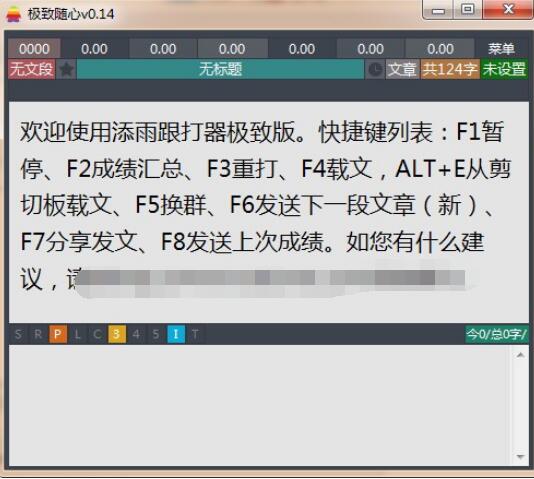Click the 无文段 red label
This screenshot has height=479, width=534.
[x=32, y=69]
